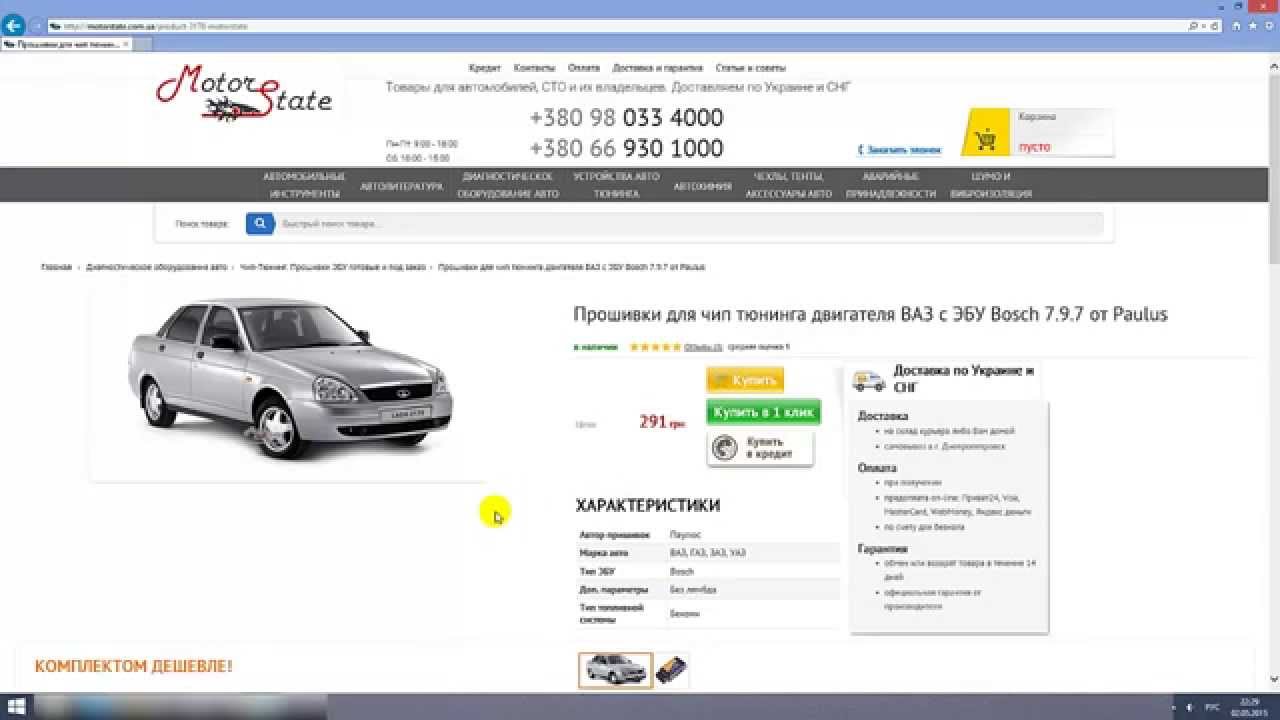Image resolution: width=1280 pixels, height=720 pixels.
Task: Open Шумо и виброизоляция menu
Action: coord(991,185)
